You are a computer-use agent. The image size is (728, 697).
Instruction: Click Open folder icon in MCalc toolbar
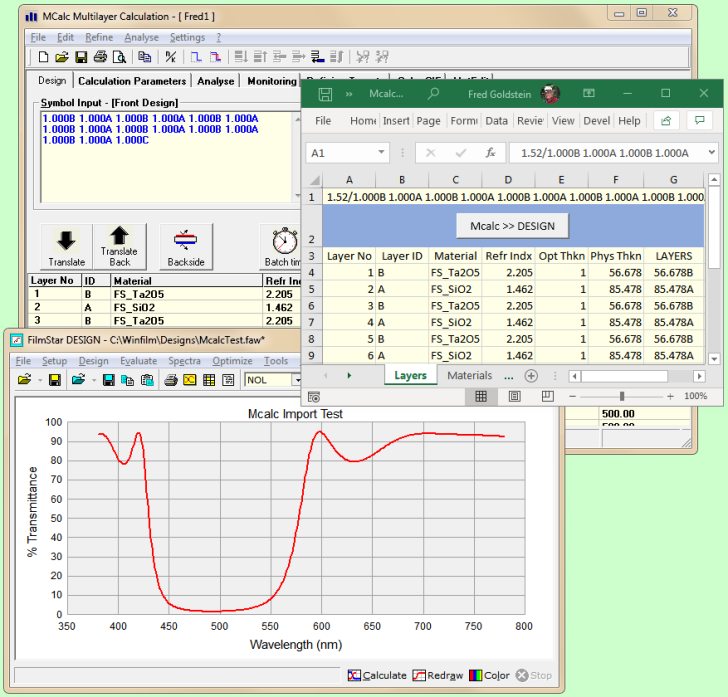(62, 57)
